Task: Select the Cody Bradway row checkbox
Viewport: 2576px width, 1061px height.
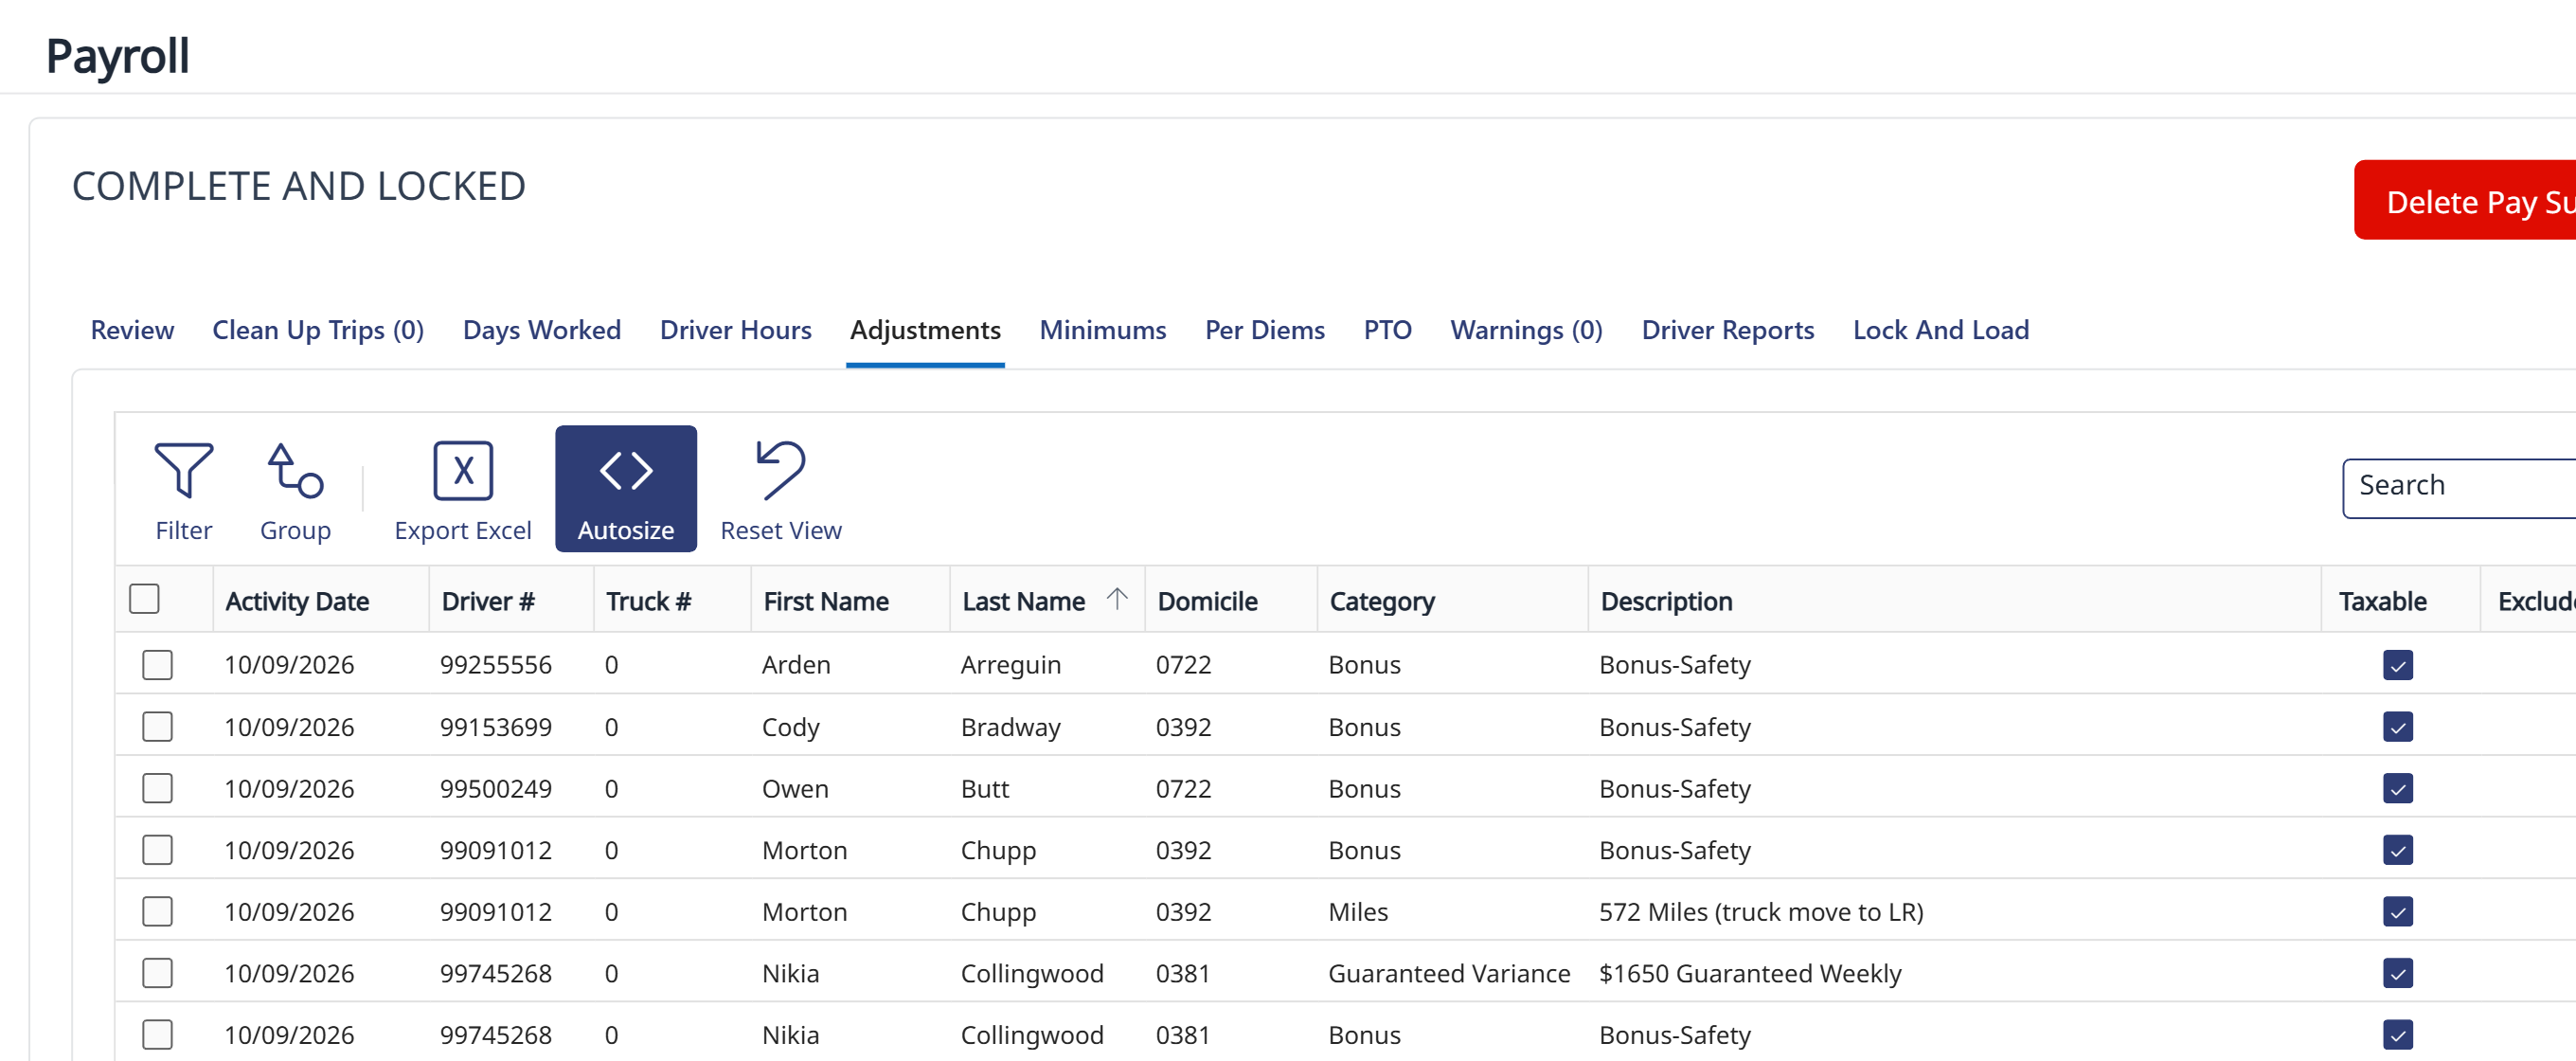Action: click(x=157, y=727)
